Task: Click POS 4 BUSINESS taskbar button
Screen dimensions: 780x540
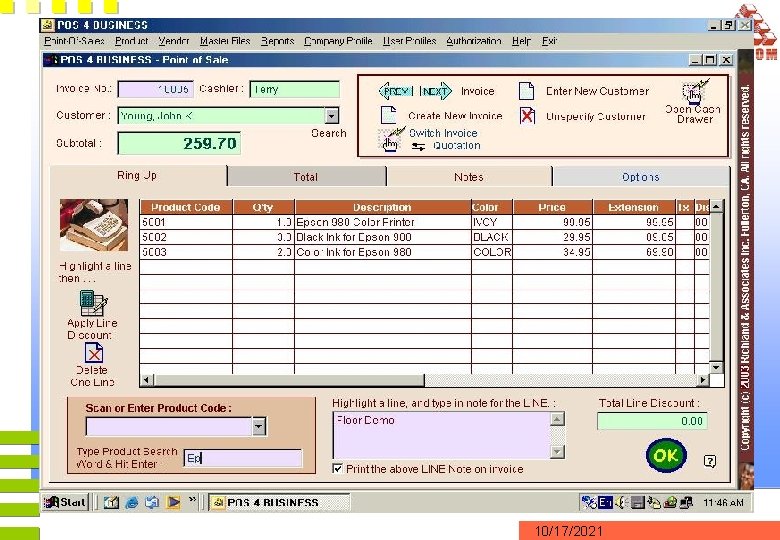Action: 279,502
